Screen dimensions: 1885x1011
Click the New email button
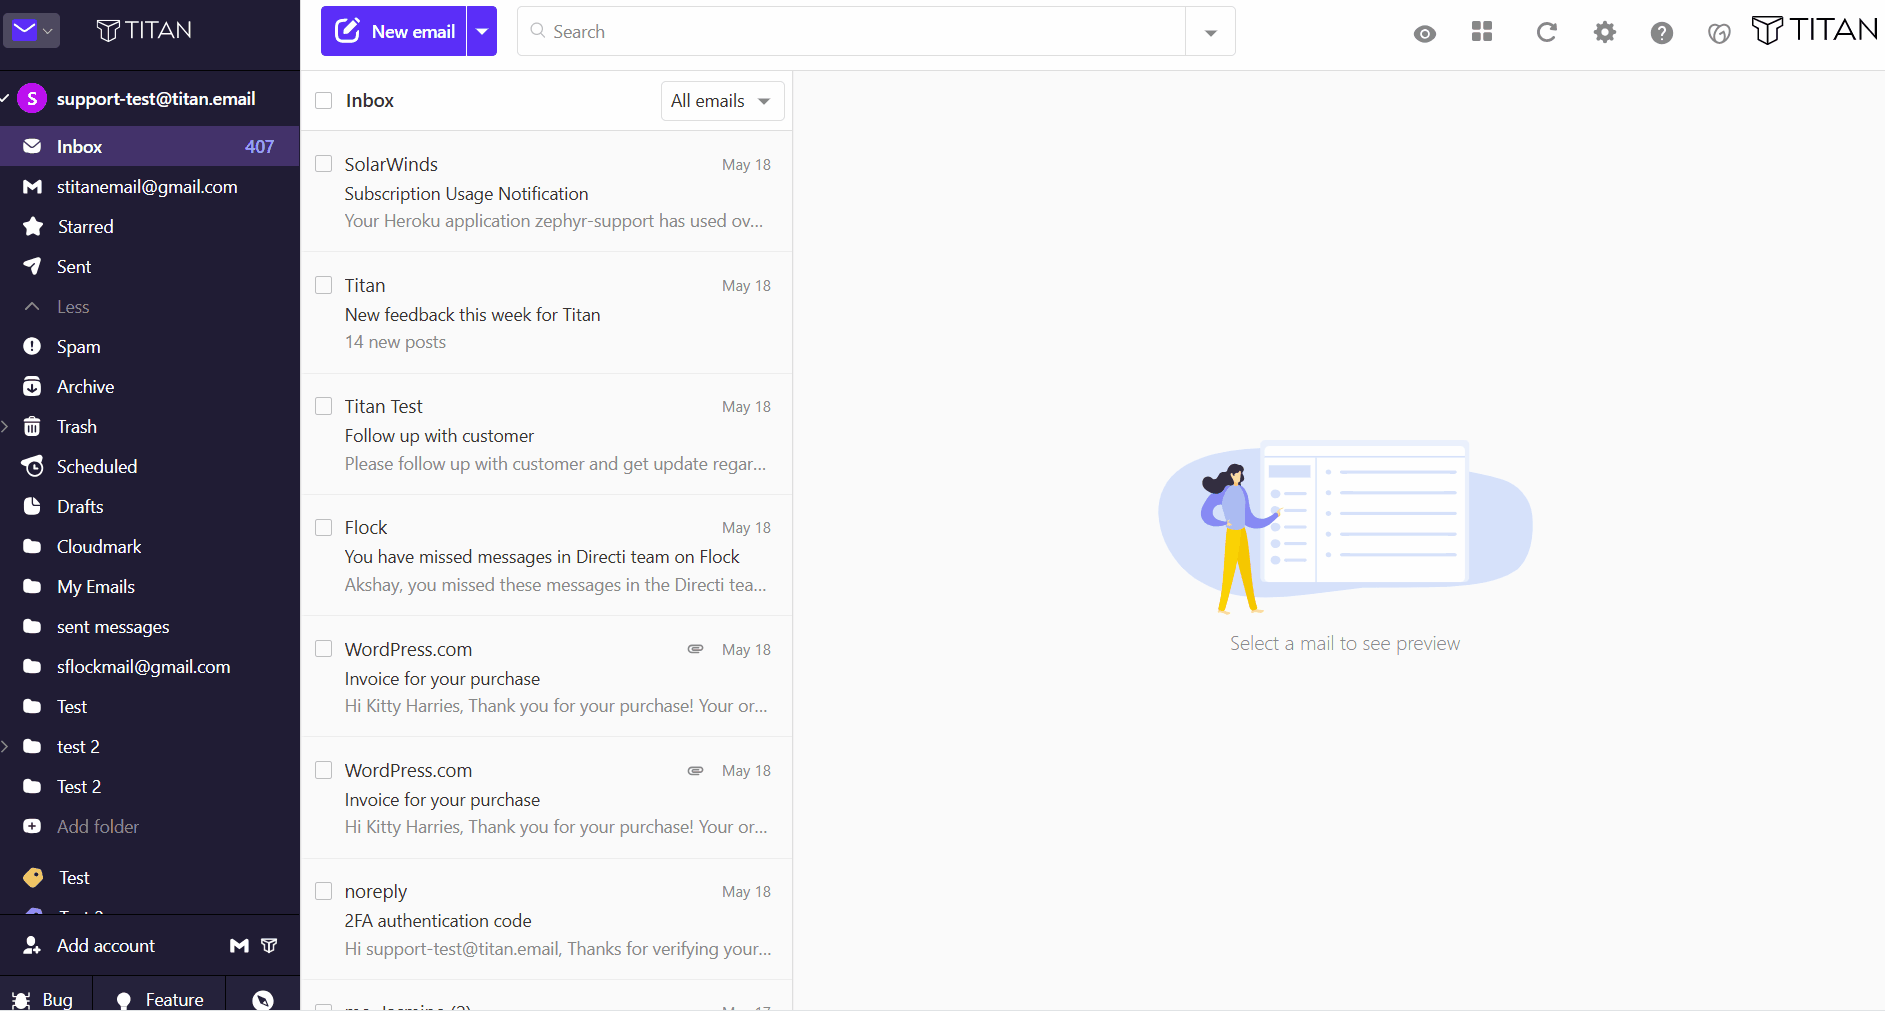[394, 31]
